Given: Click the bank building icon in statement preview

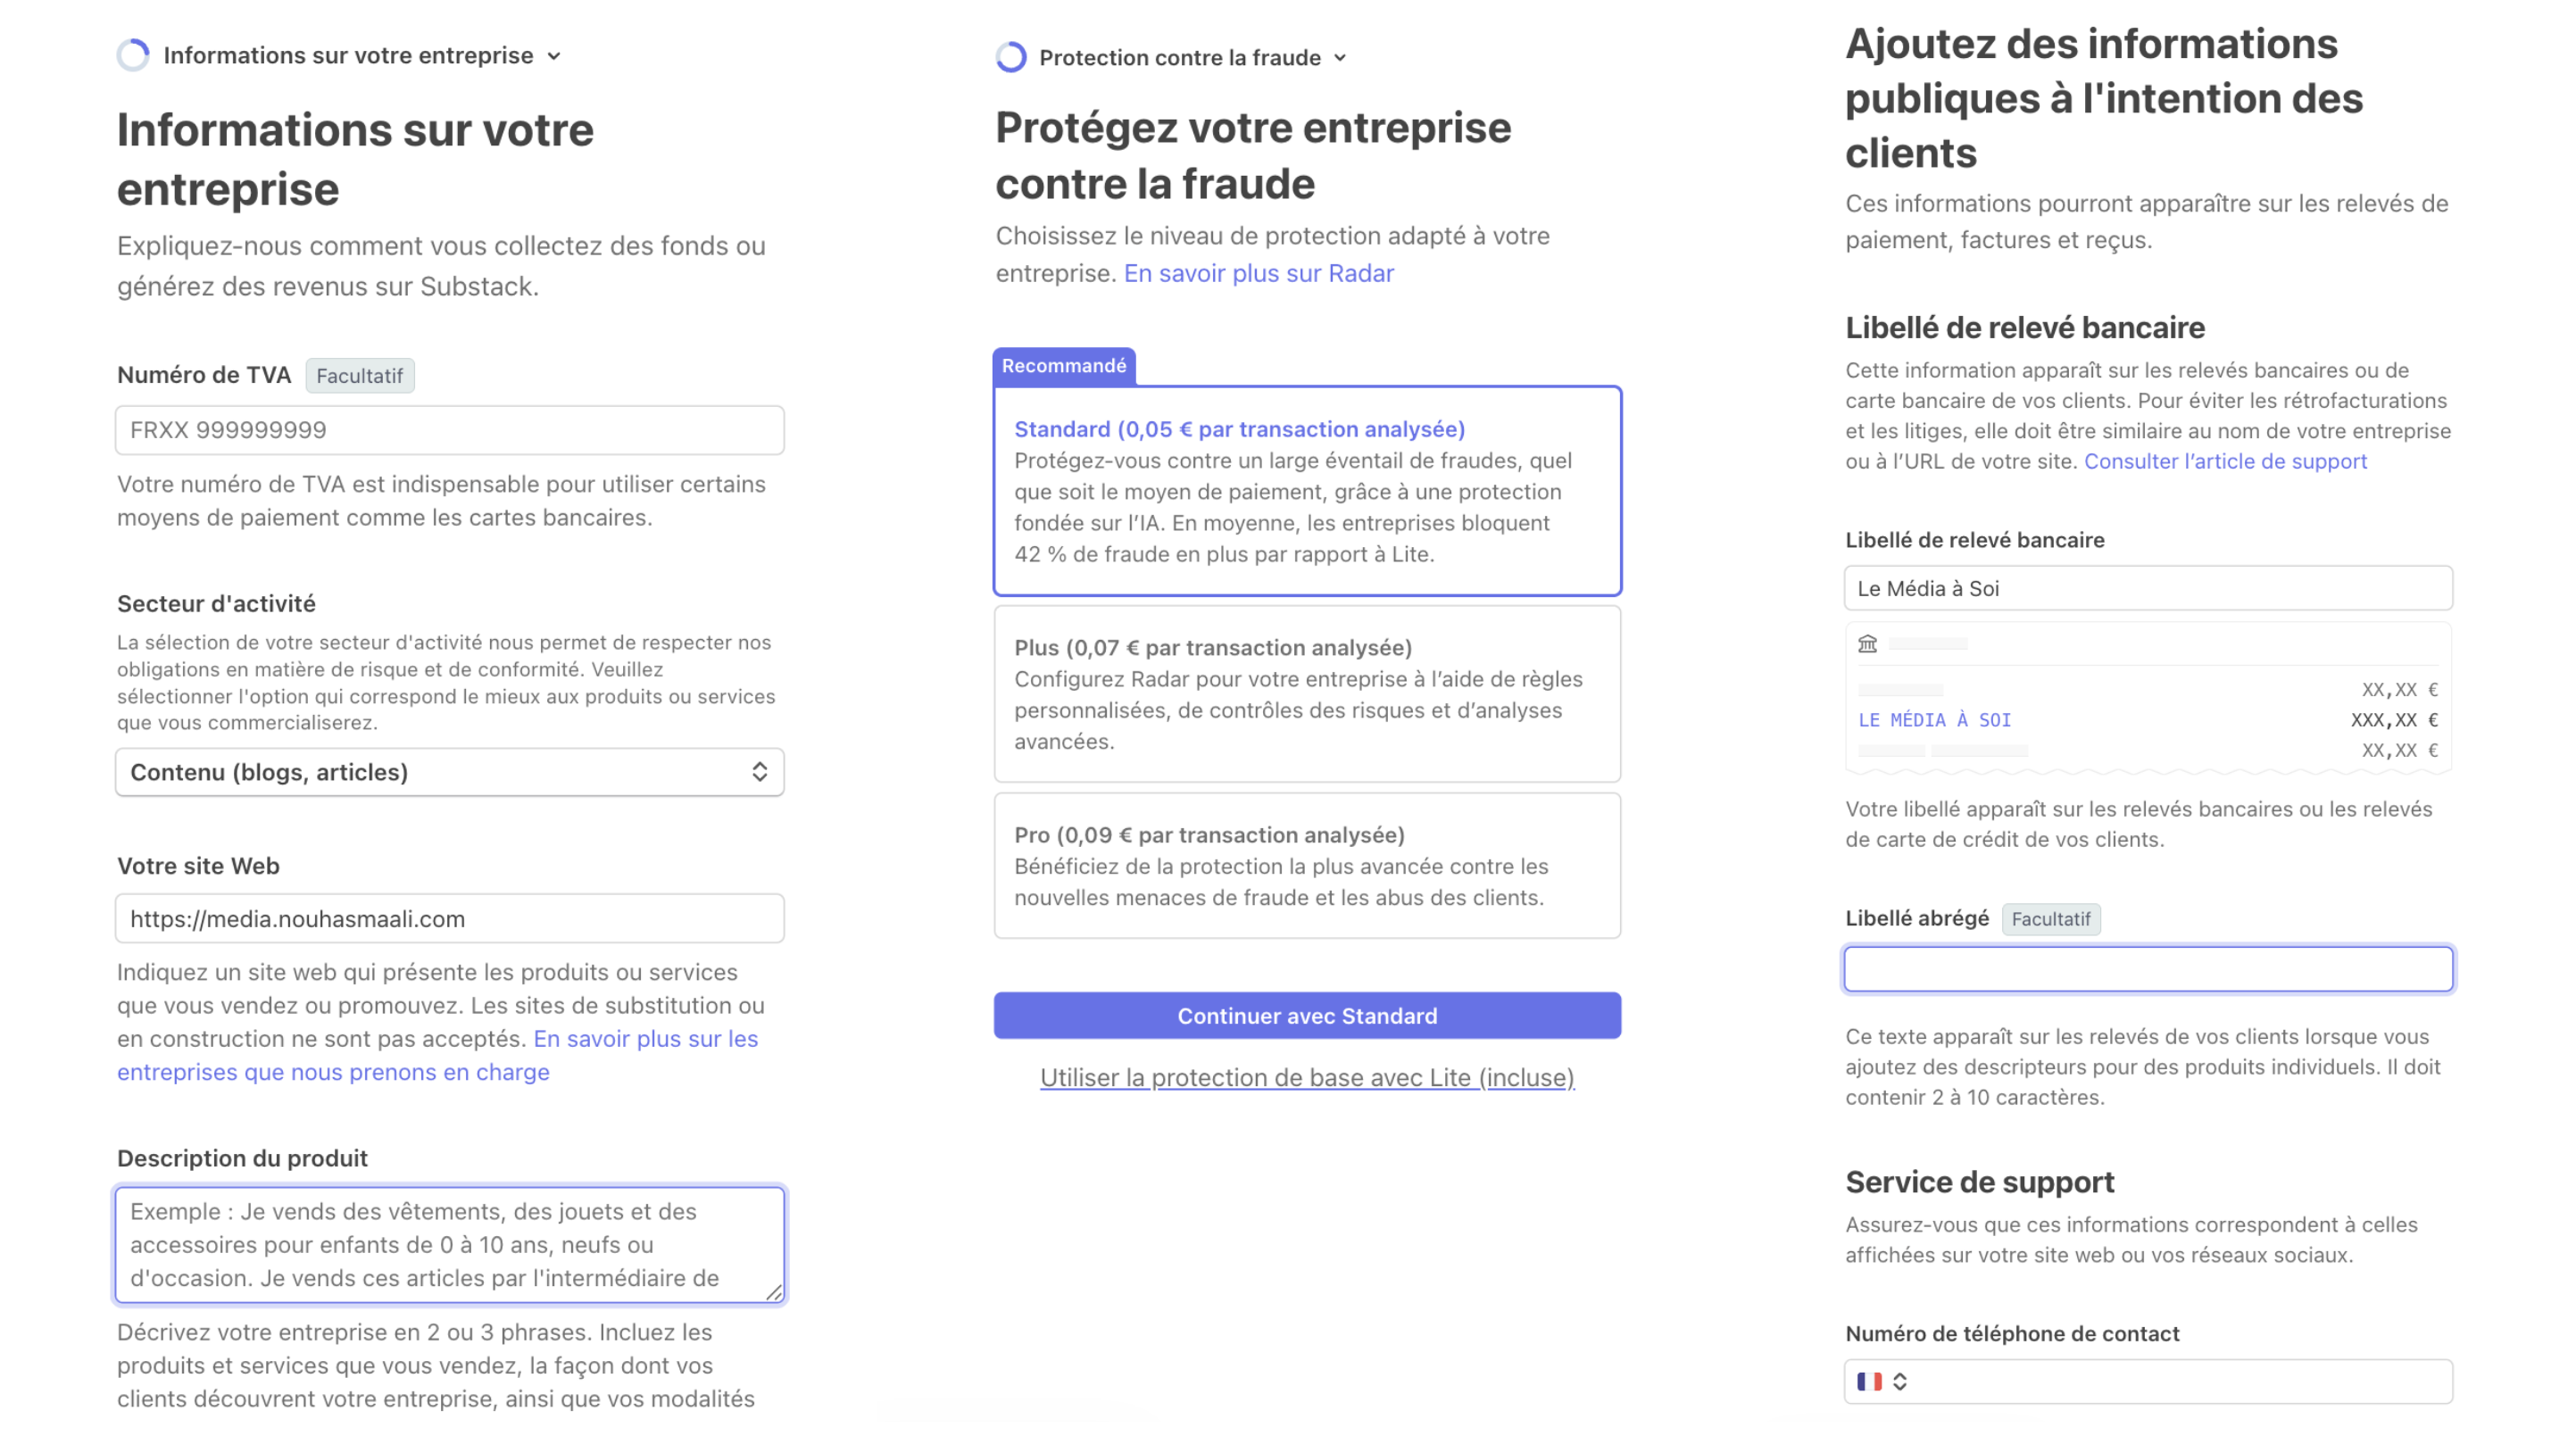Looking at the screenshot, I should pyautogui.click(x=1867, y=644).
